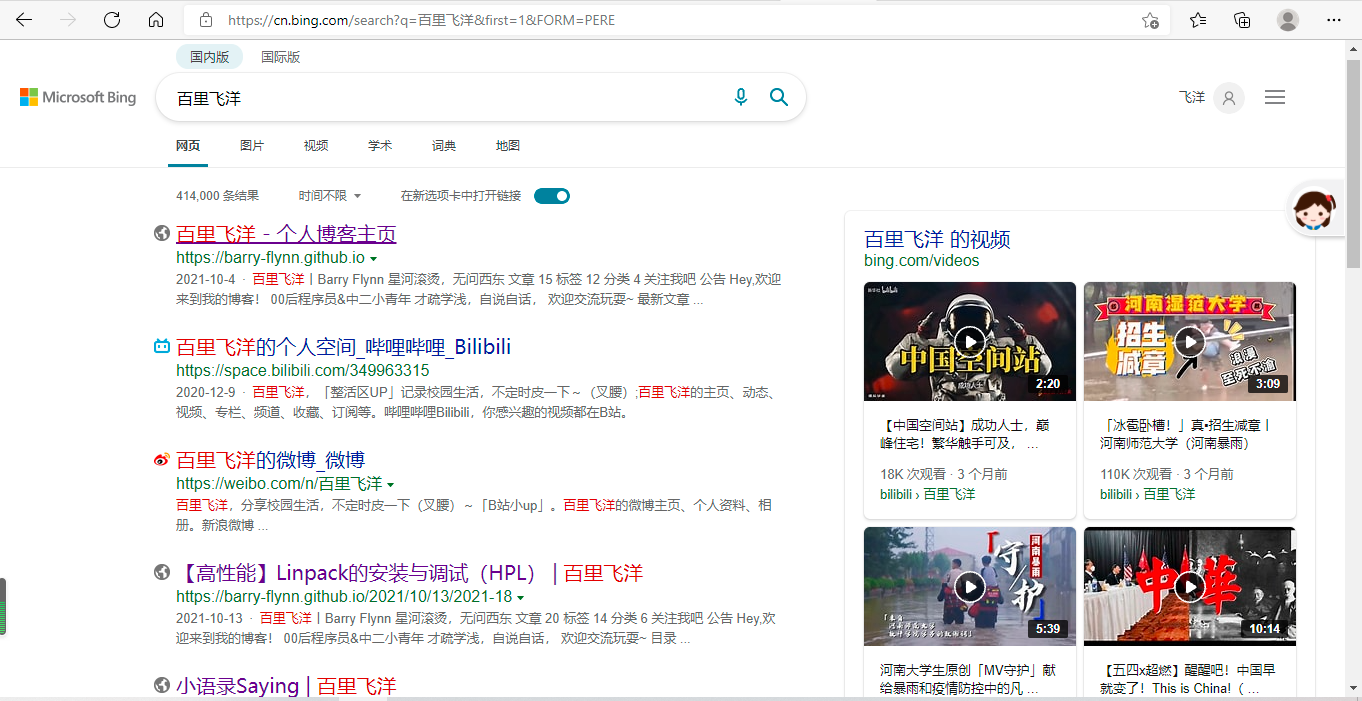The width and height of the screenshot is (1362, 701).
Task: Open the 百里飞洋的个人空间_哔哩哔哩_Bilibili result link
Action: [x=343, y=346]
